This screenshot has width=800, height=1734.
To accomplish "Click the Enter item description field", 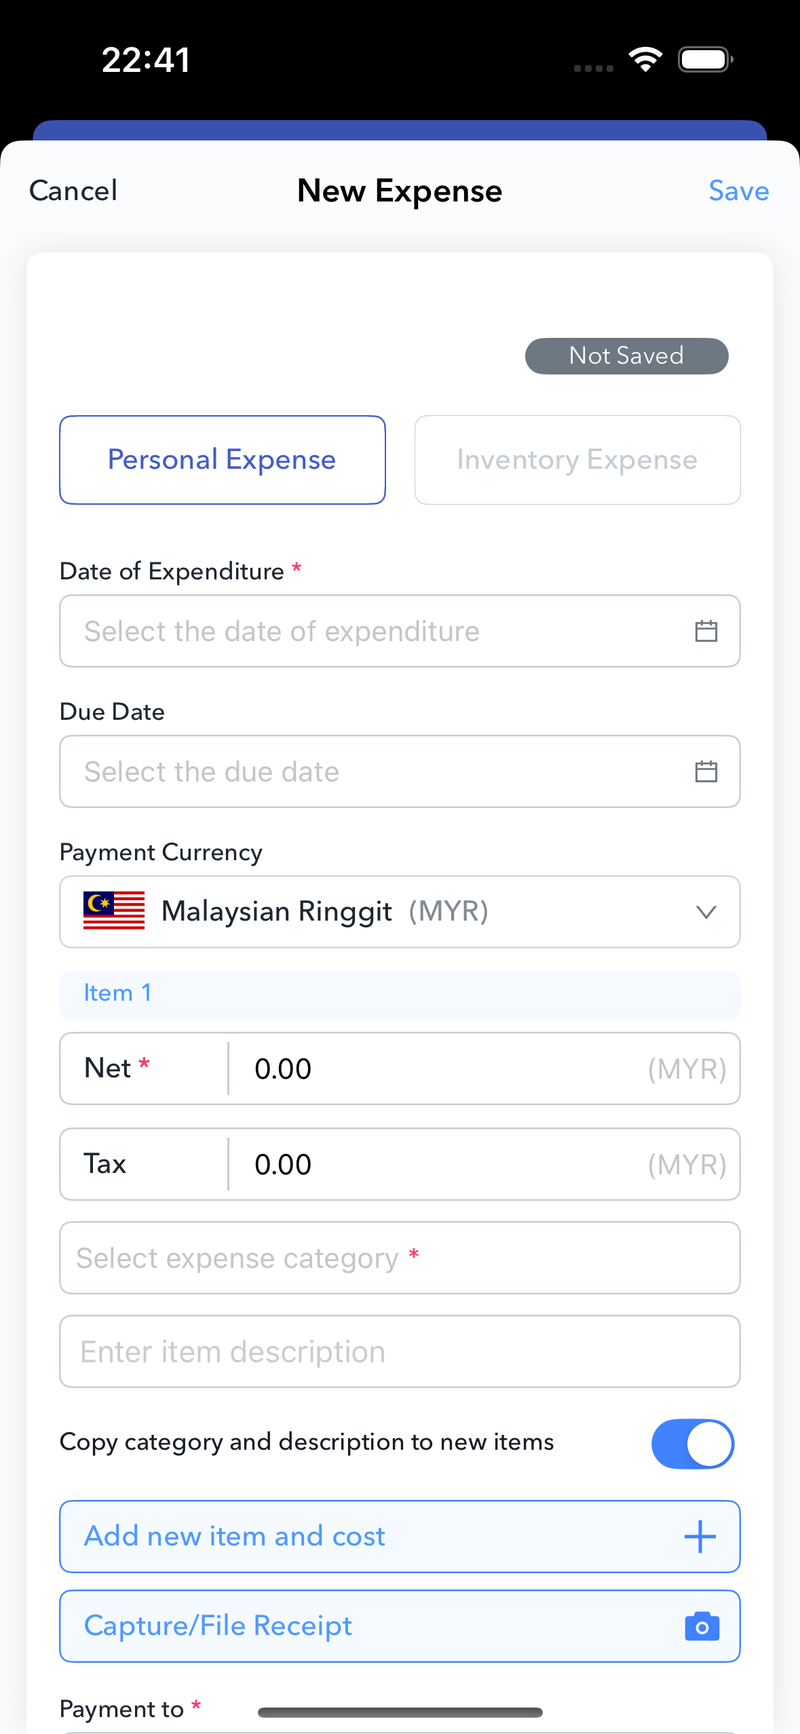I will pos(400,1352).
